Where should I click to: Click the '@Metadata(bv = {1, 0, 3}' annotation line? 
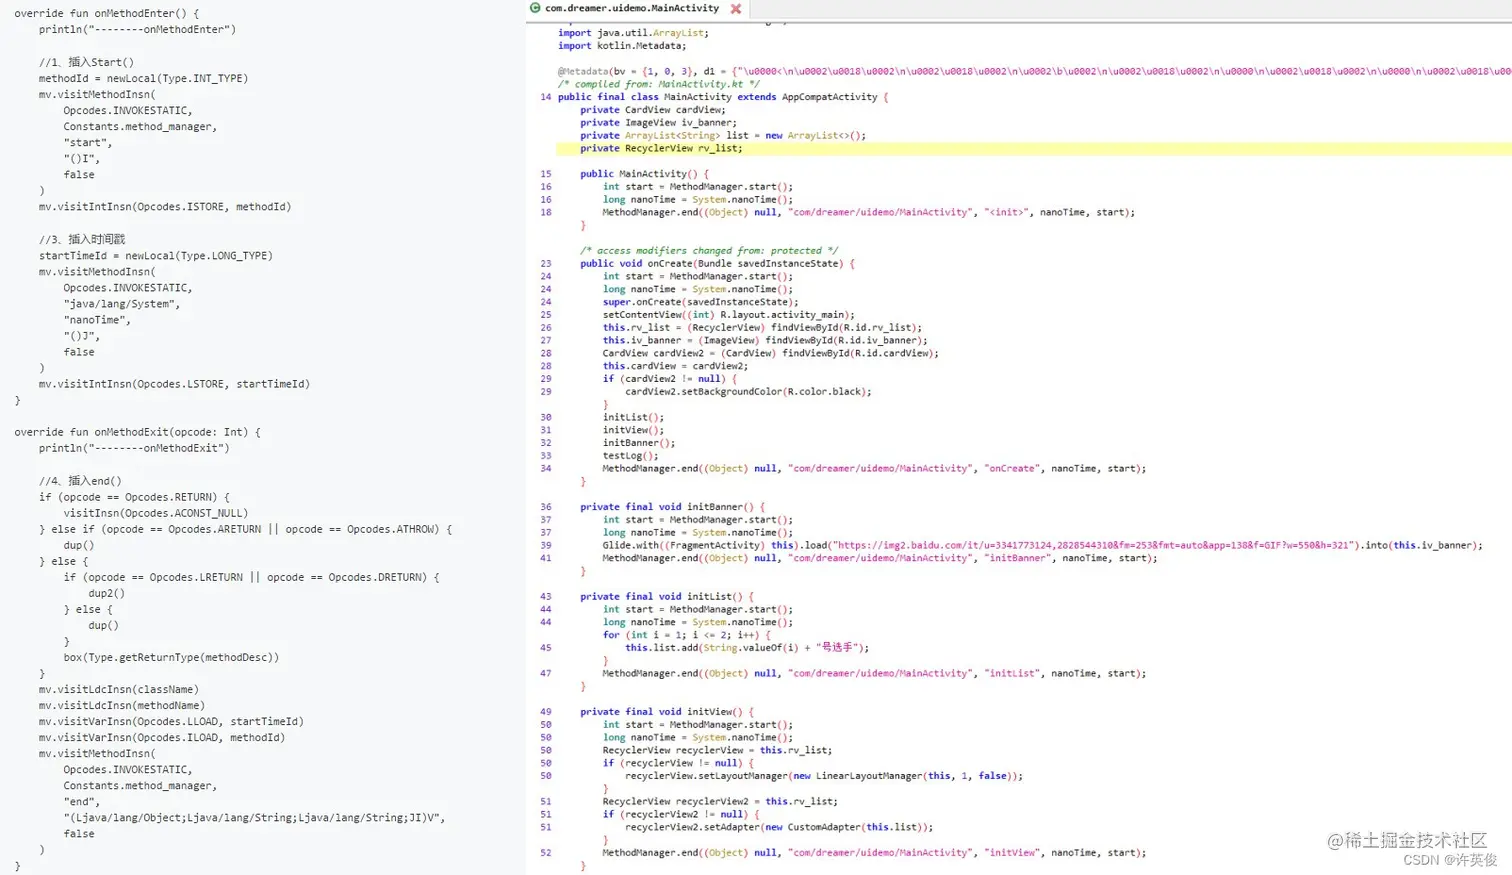pyautogui.click(x=1034, y=72)
